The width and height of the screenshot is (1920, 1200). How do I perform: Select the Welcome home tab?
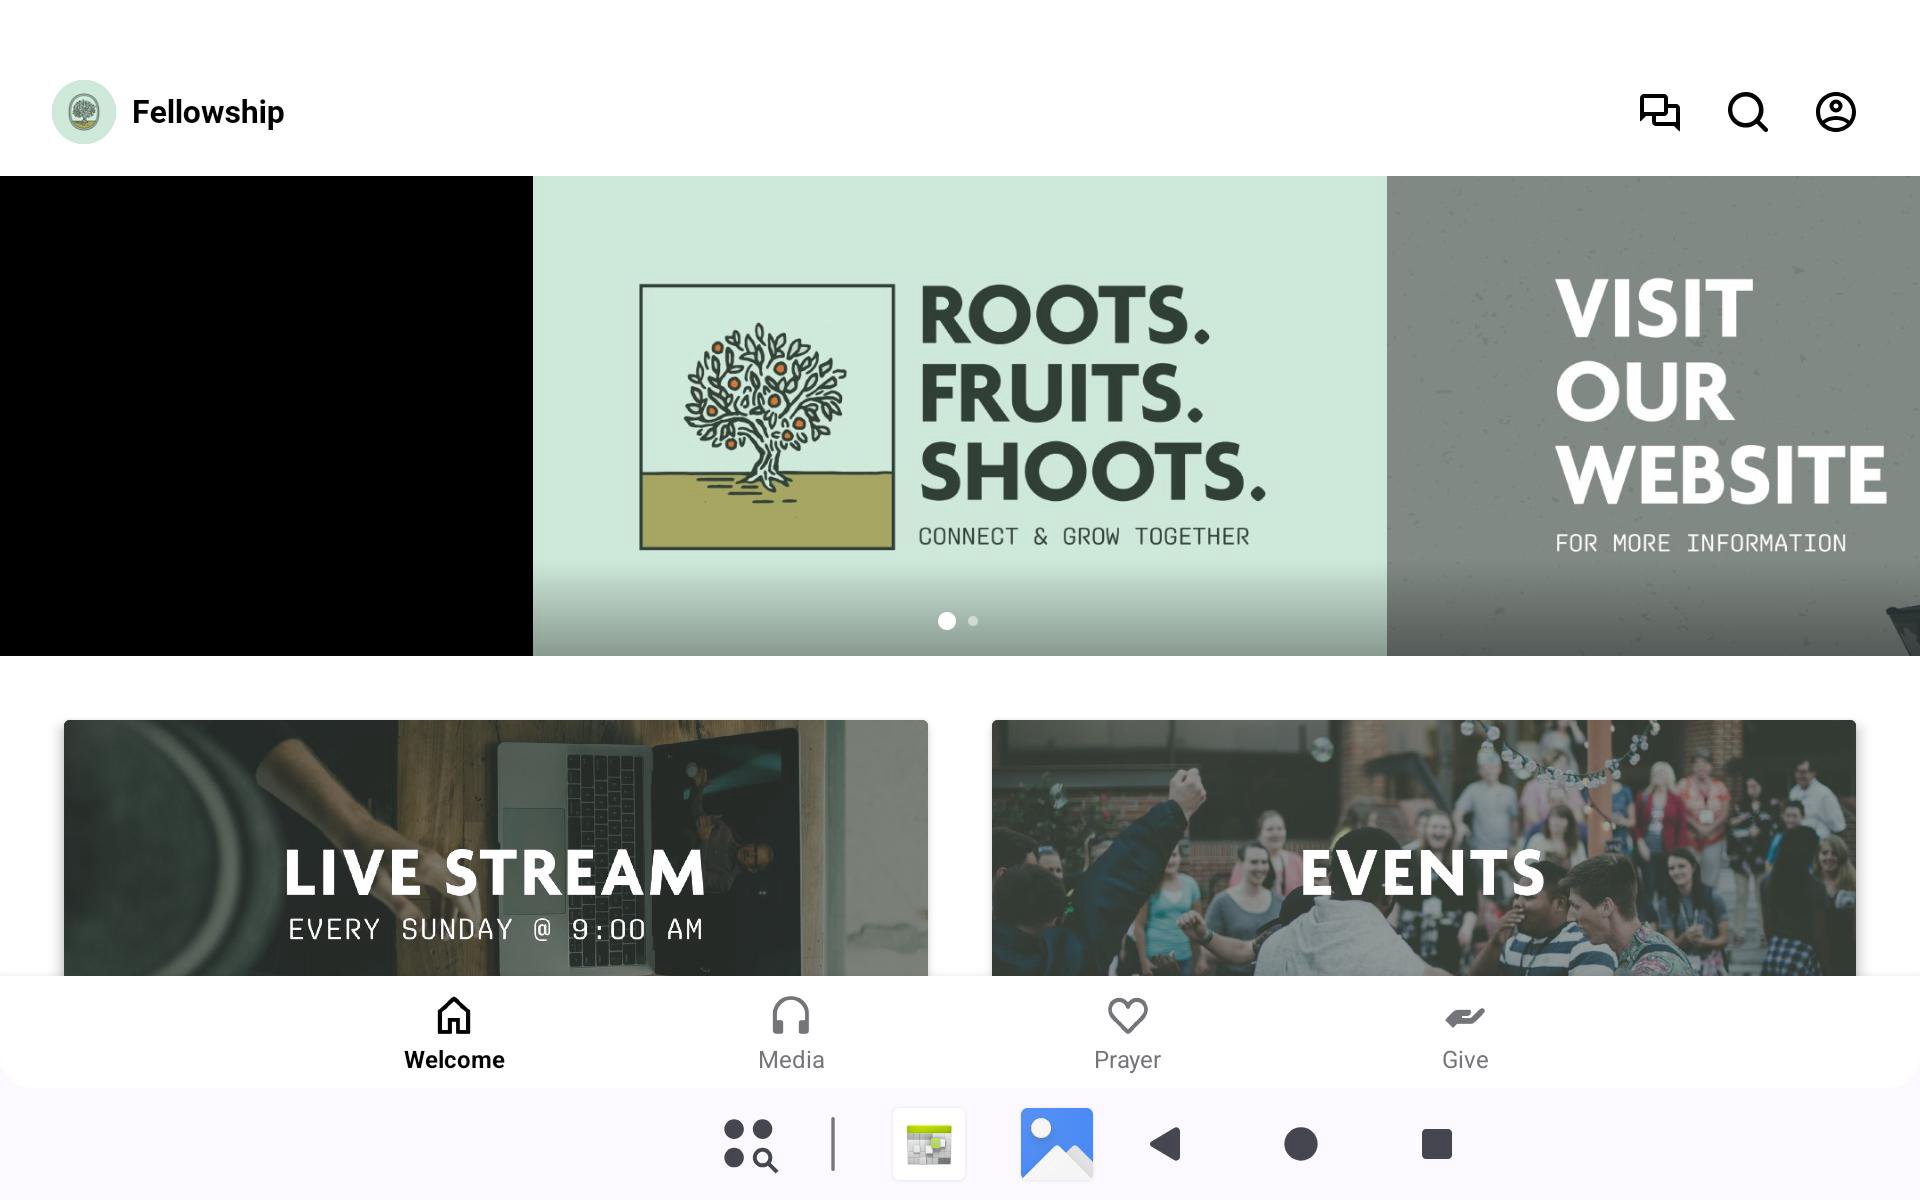click(454, 1034)
